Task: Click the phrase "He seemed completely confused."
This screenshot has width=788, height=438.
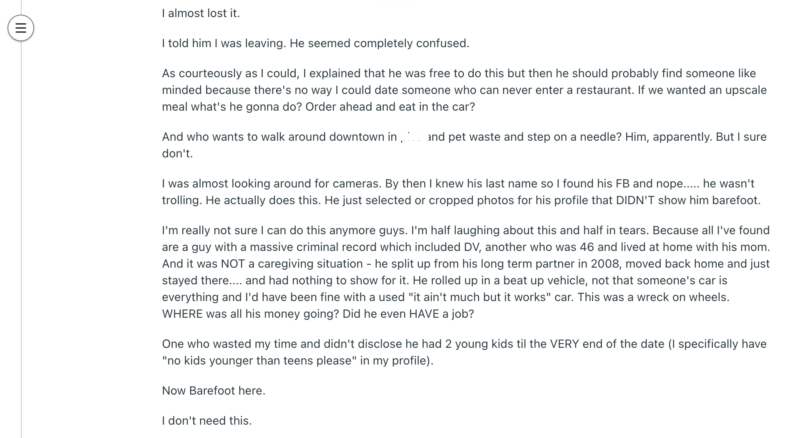Action: point(379,43)
